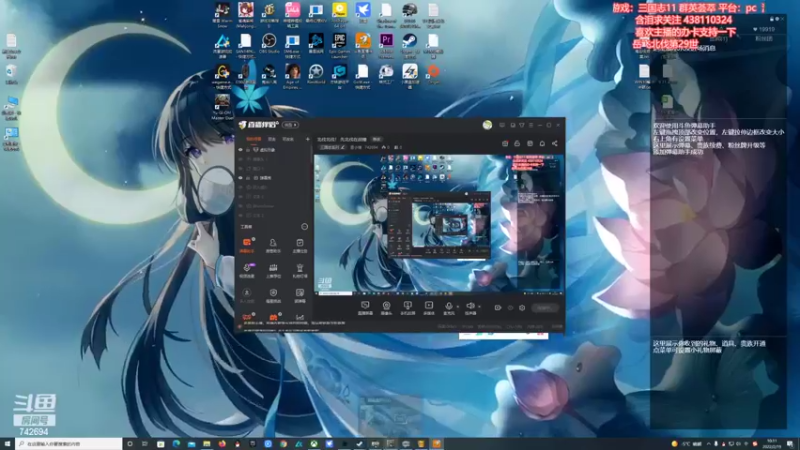
Task: Open the Recycle Bin on the desktop
Action: point(11,74)
